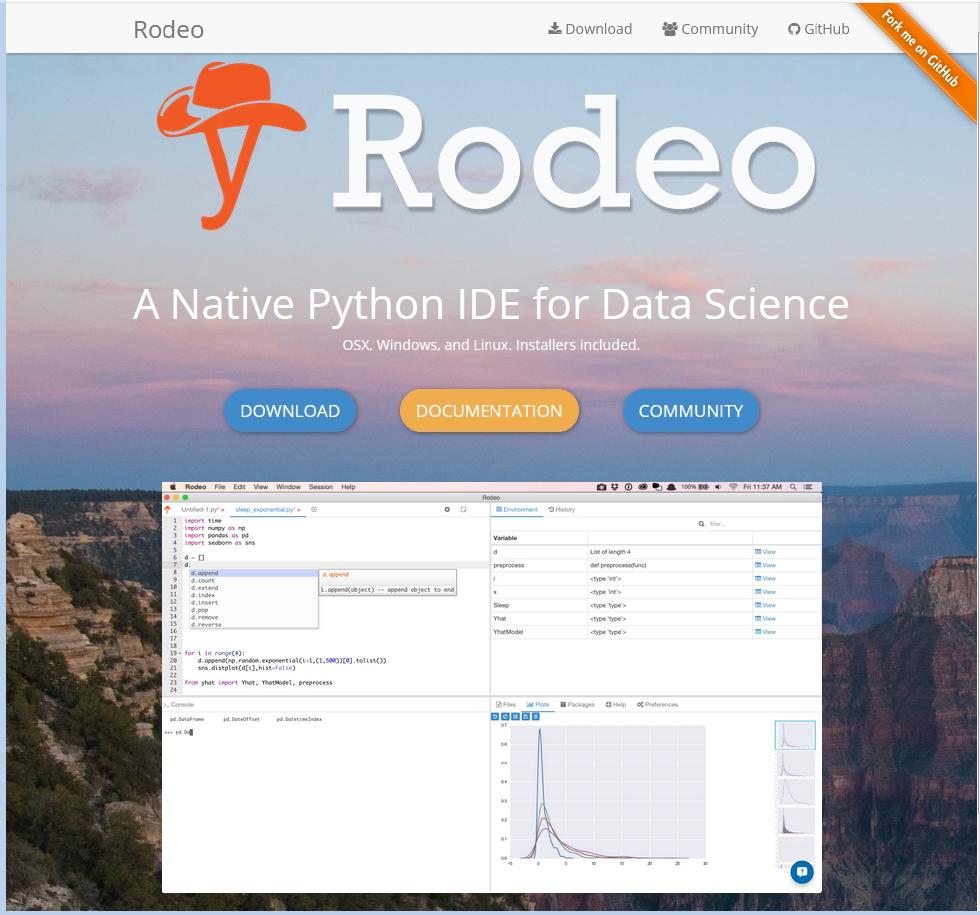
Task: Open the Packages tab
Action: coord(578,704)
